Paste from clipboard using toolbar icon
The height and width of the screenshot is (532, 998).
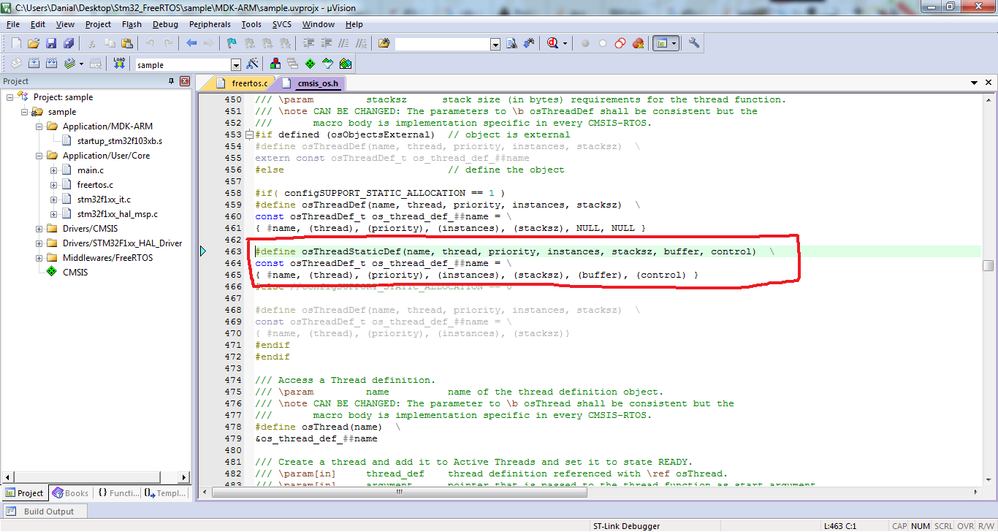tap(127, 43)
